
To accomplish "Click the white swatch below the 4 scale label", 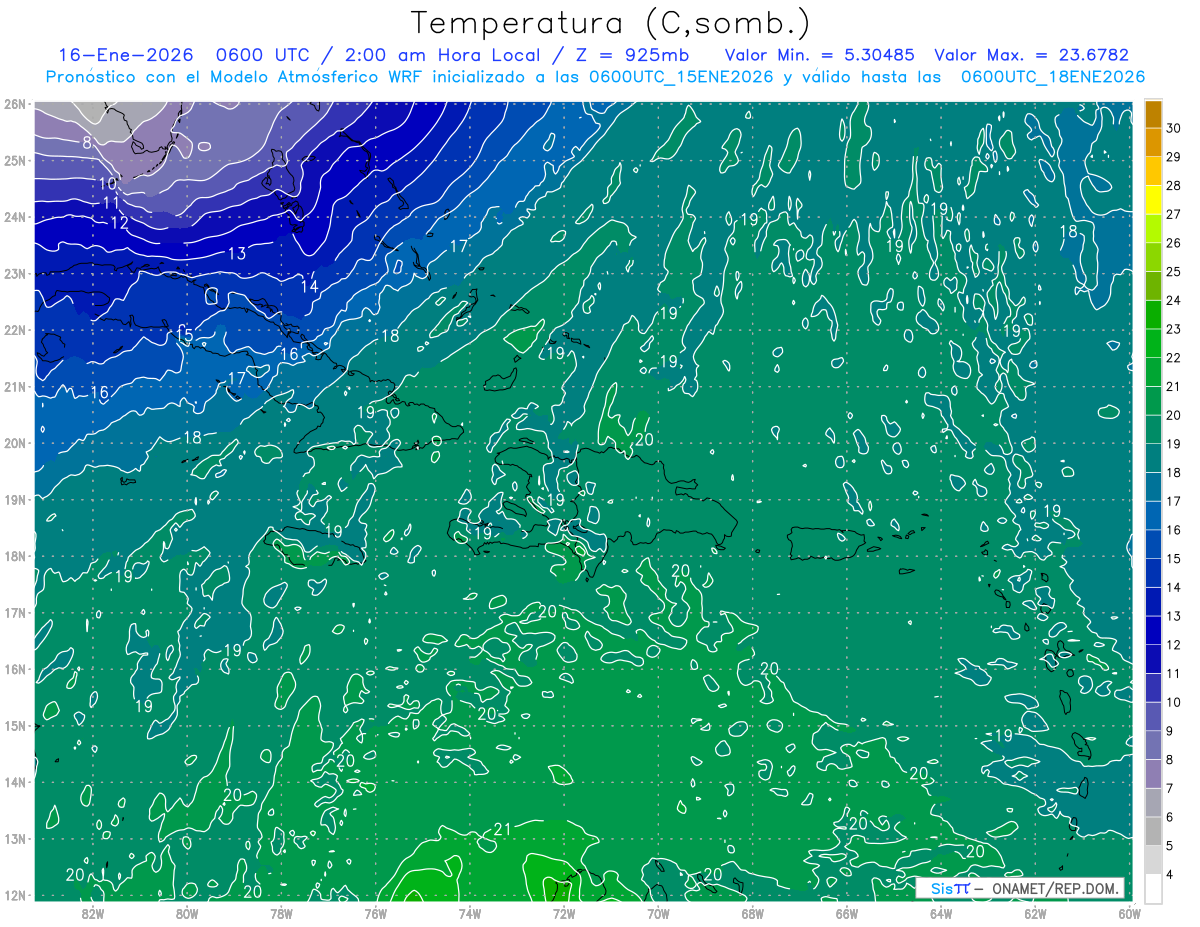I will [1153, 888].
